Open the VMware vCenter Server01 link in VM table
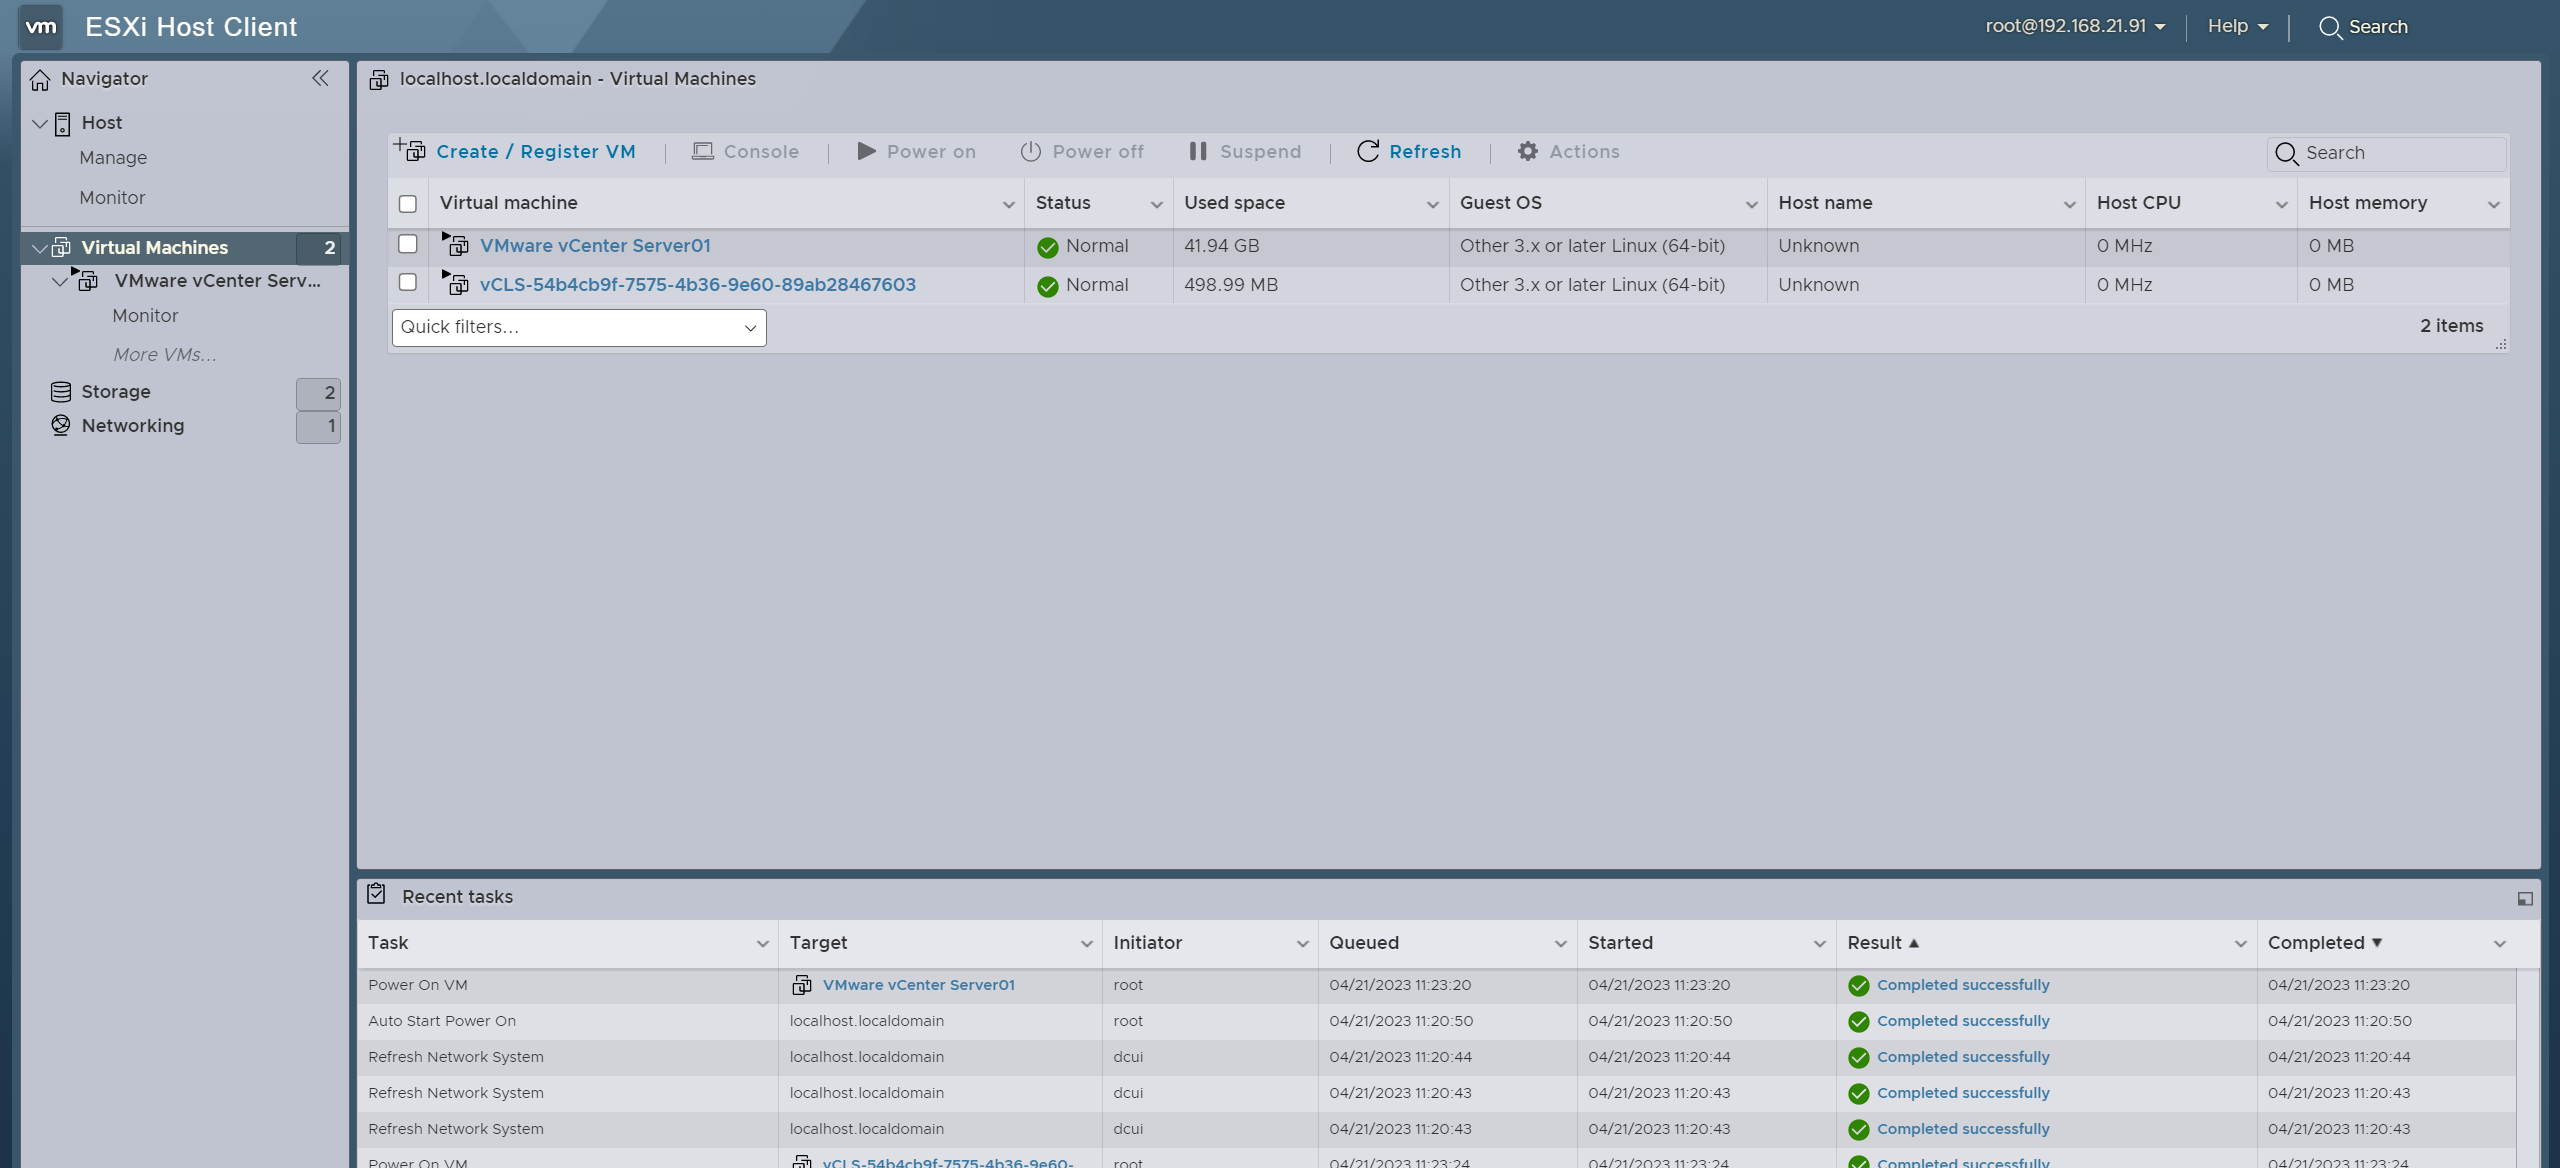This screenshot has height=1168, width=2560. click(x=595, y=246)
